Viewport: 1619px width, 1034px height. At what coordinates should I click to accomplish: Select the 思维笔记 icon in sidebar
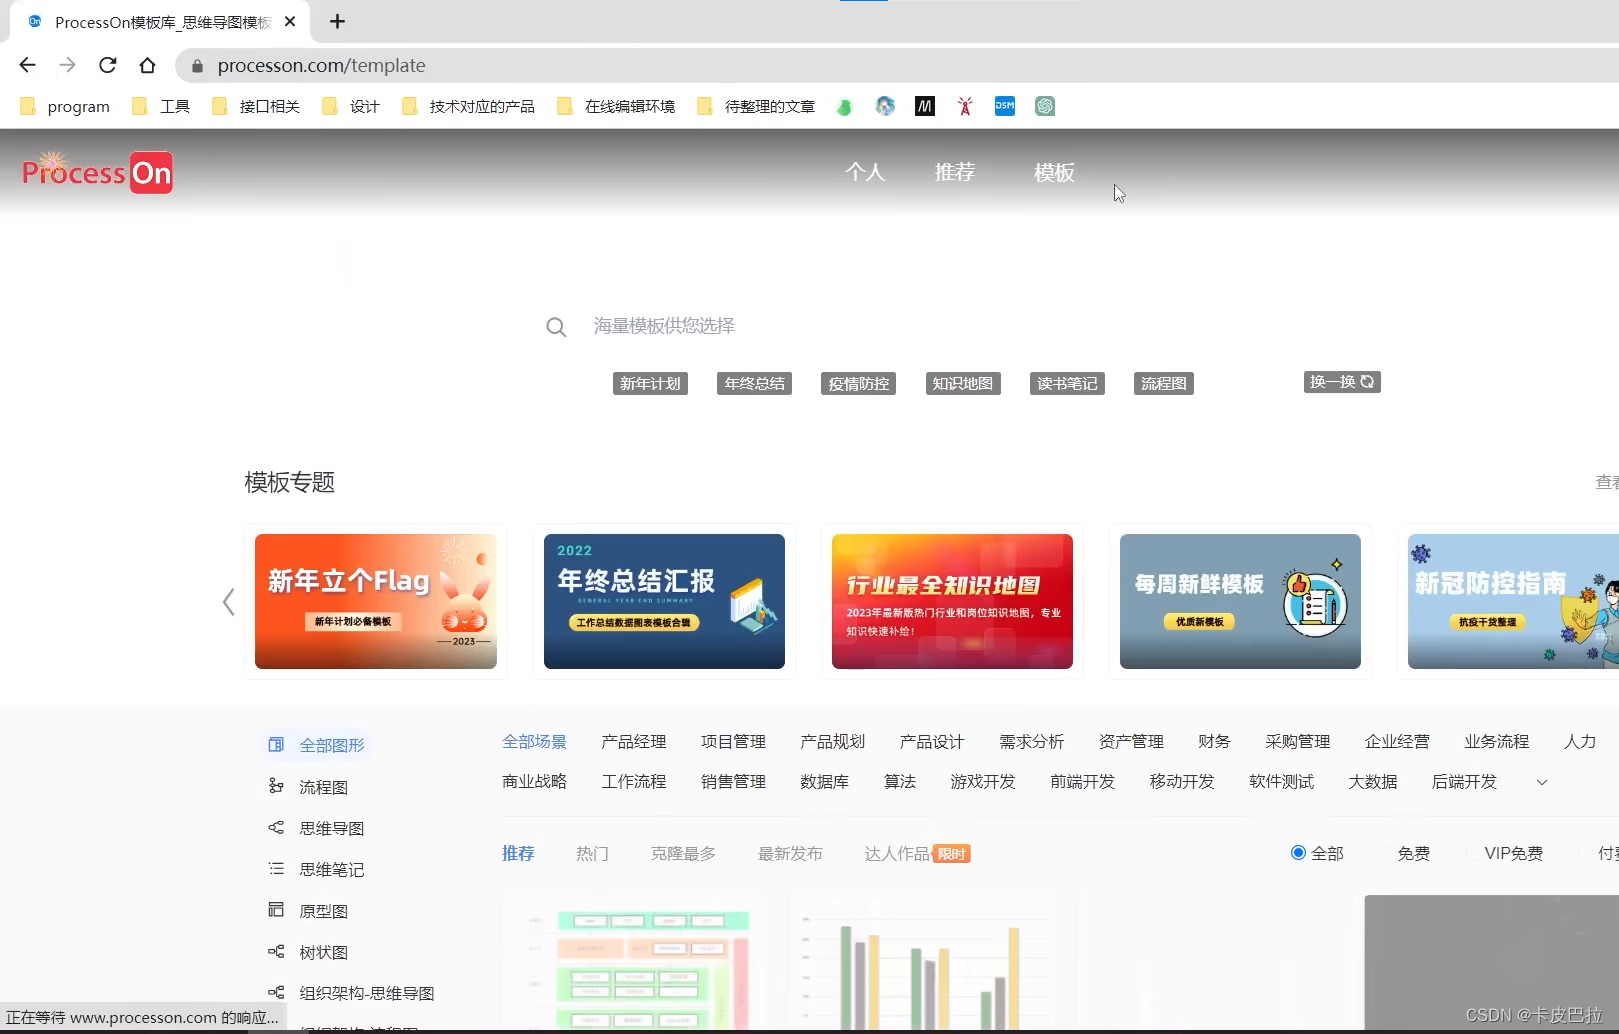click(x=276, y=869)
